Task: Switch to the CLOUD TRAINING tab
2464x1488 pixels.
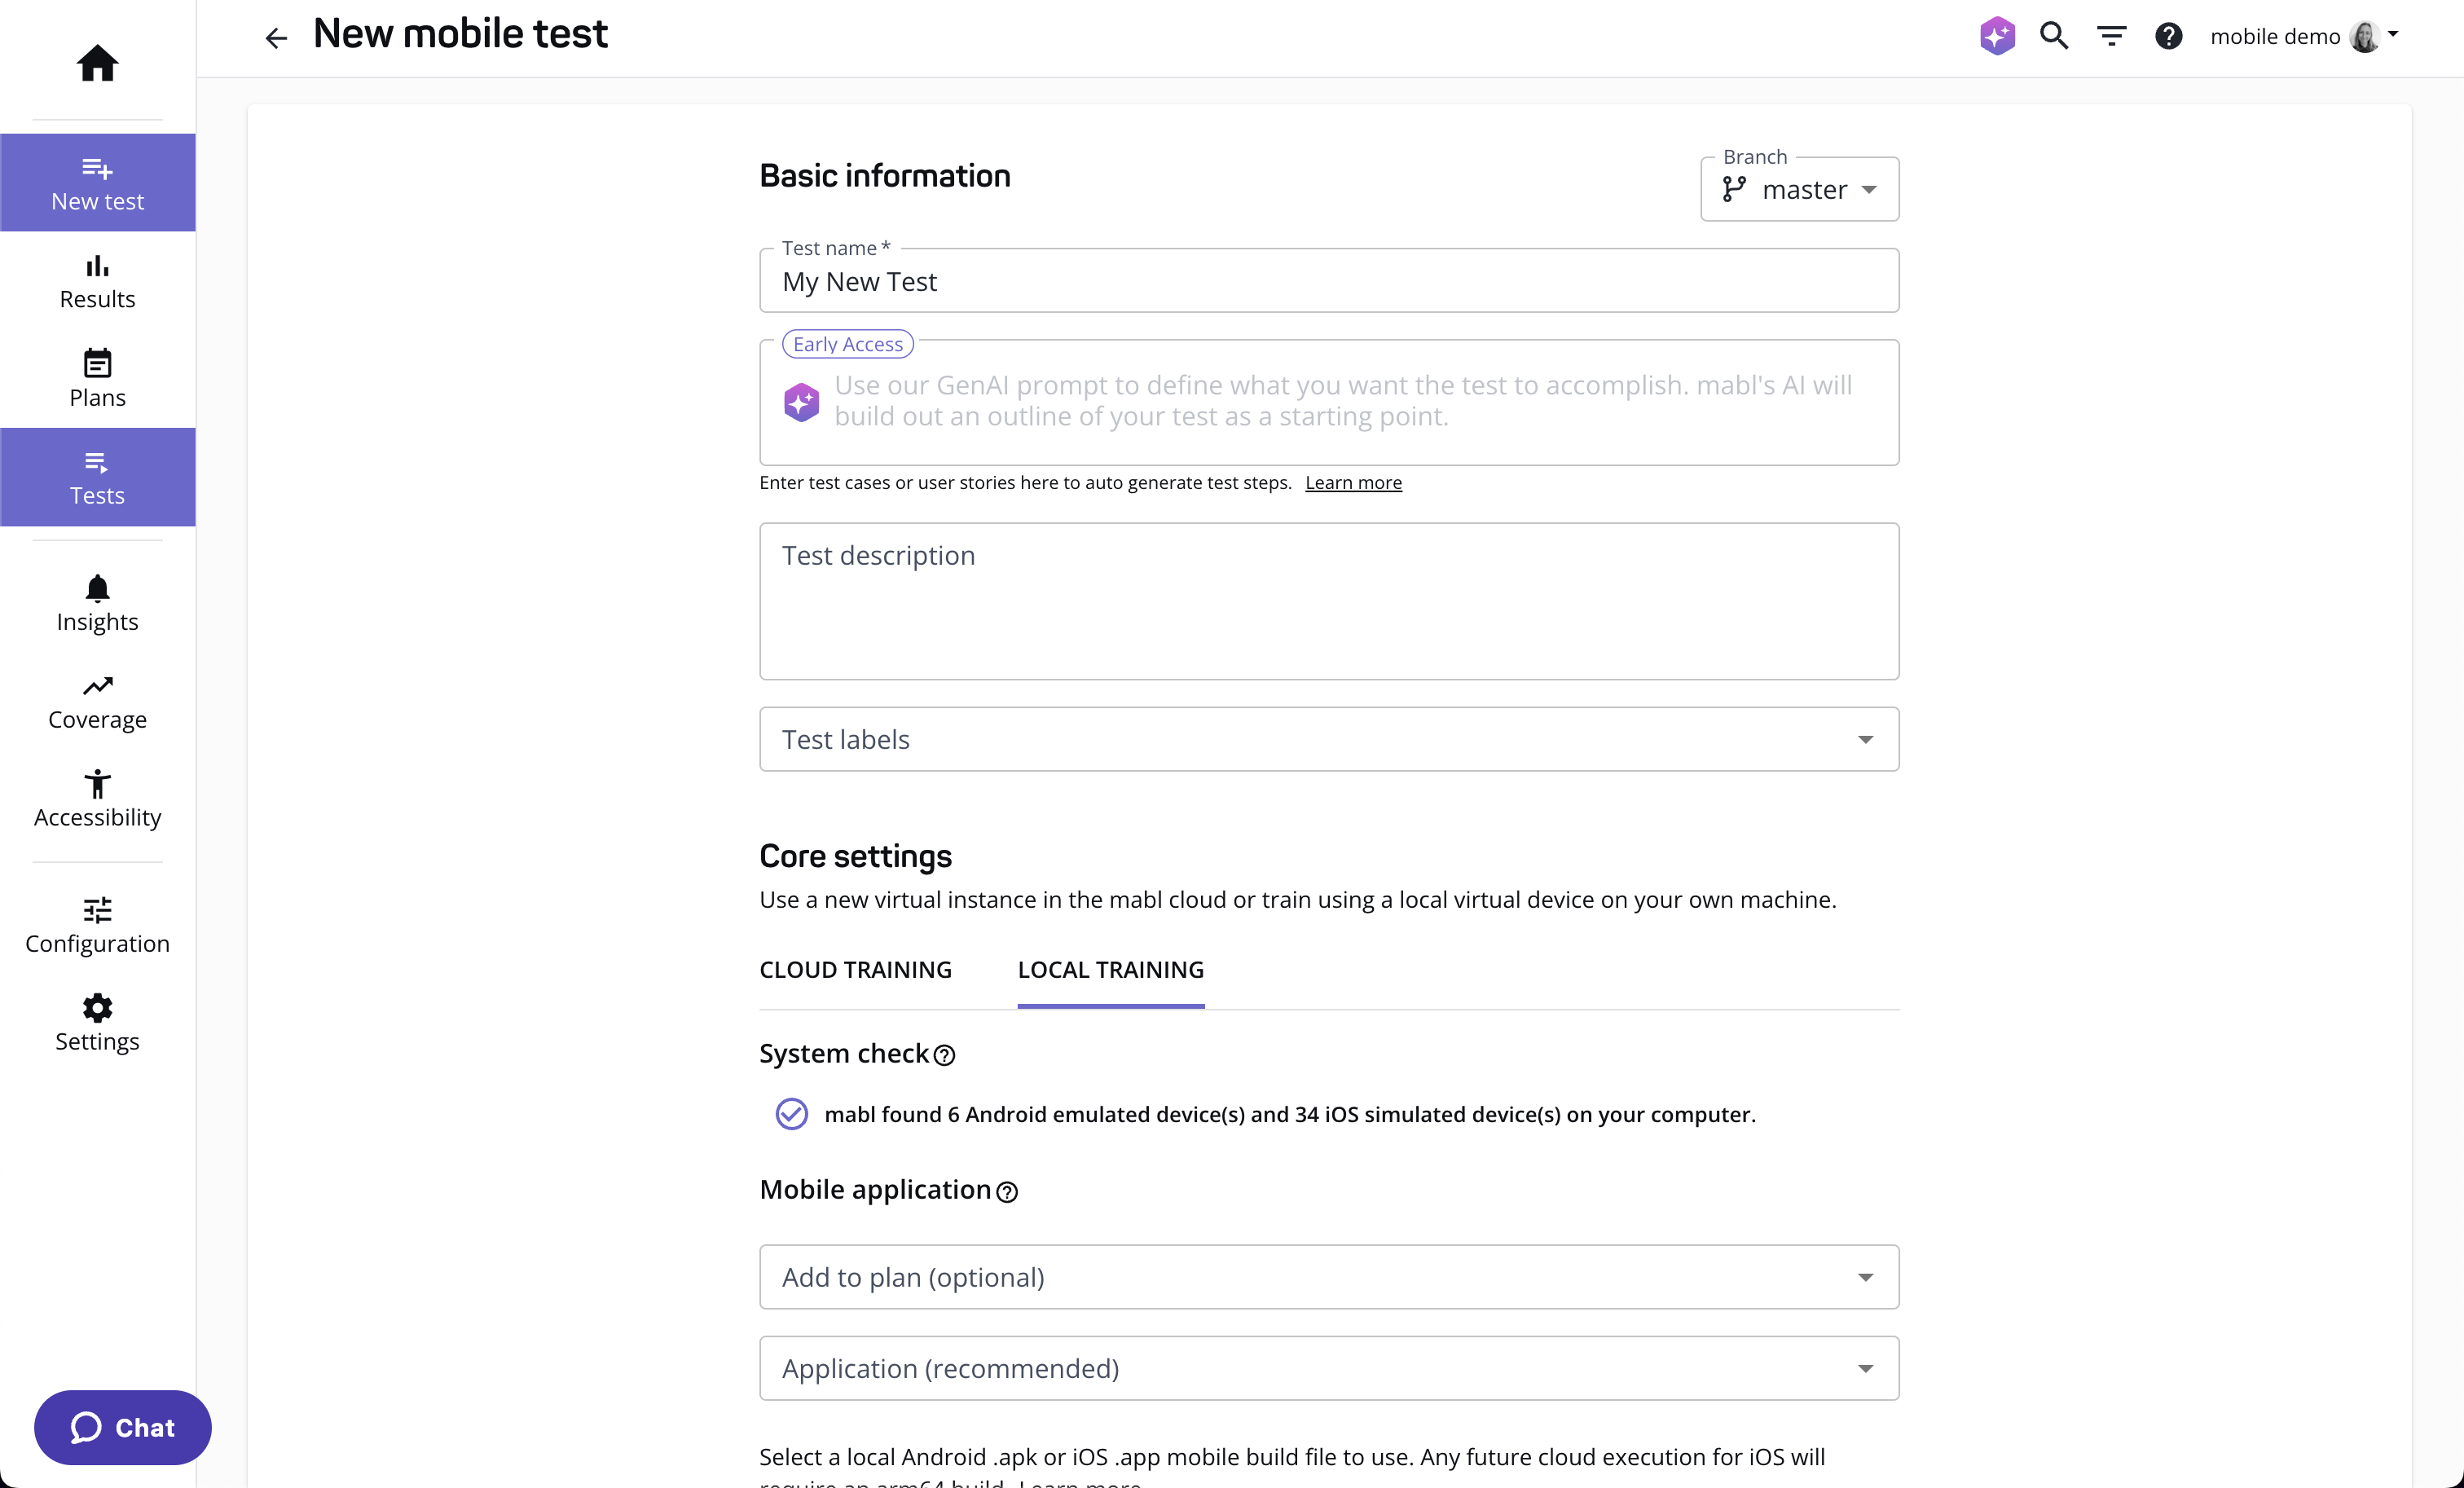Action: coord(855,969)
